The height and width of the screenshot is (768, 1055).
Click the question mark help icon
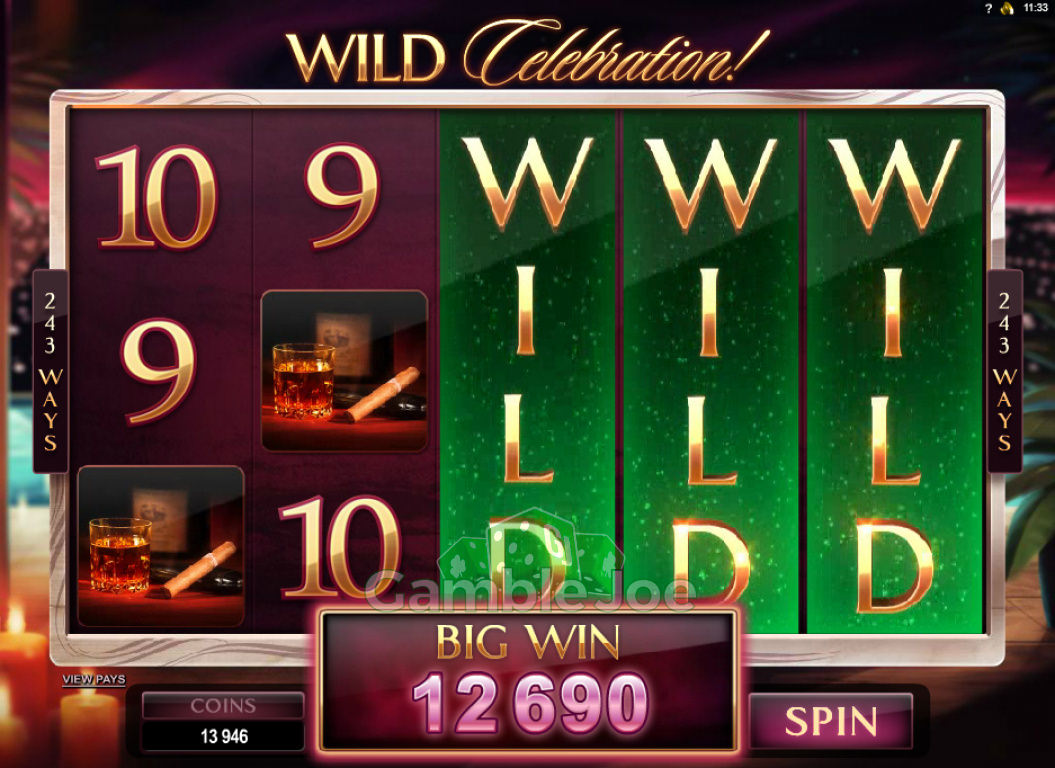(x=988, y=9)
